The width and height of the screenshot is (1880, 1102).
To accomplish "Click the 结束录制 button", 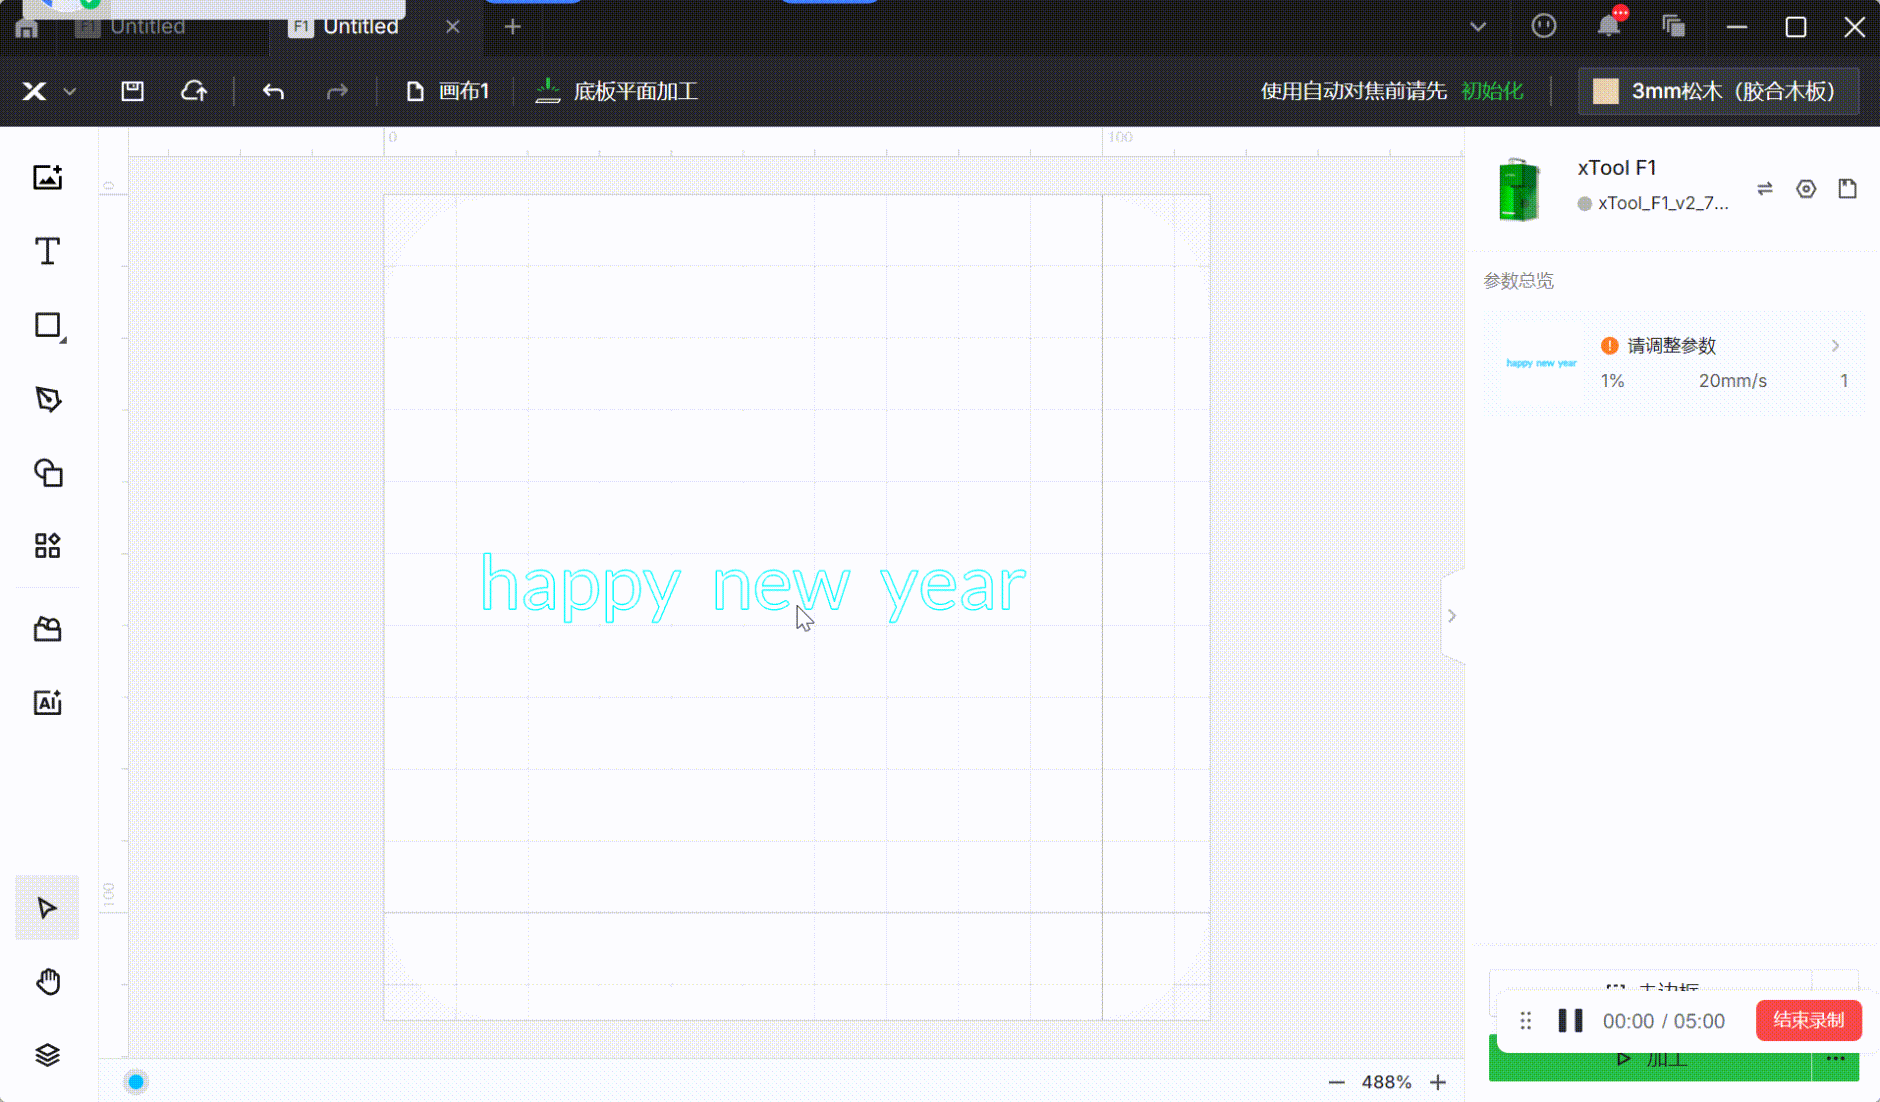I will click(x=1808, y=1020).
